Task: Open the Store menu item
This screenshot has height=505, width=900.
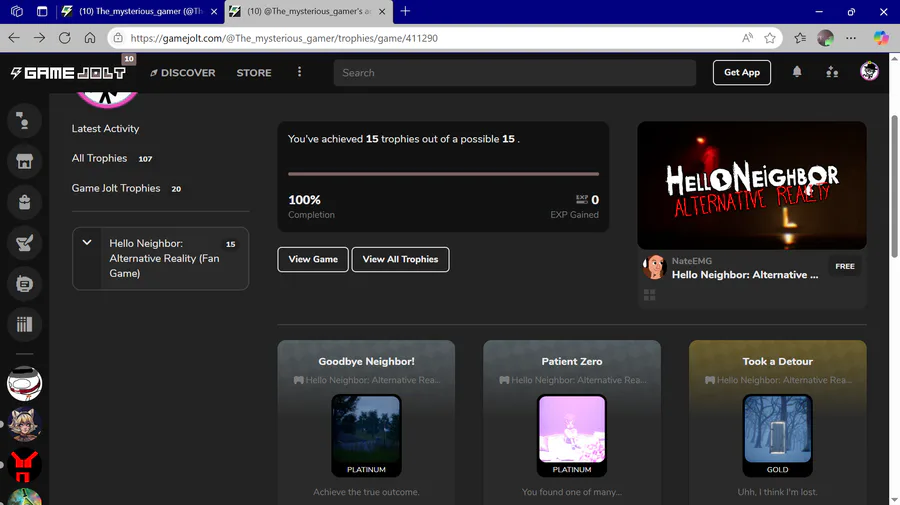Action: pyautogui.click(x=254, y=73)
